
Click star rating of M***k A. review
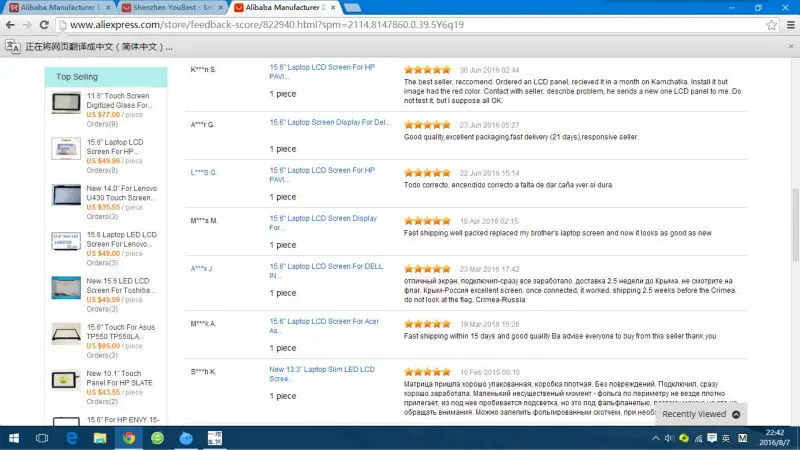pos(428,324)
